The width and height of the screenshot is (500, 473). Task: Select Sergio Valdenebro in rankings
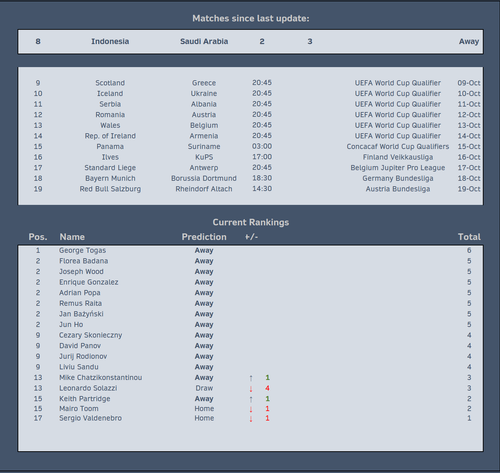click(90, 418)
